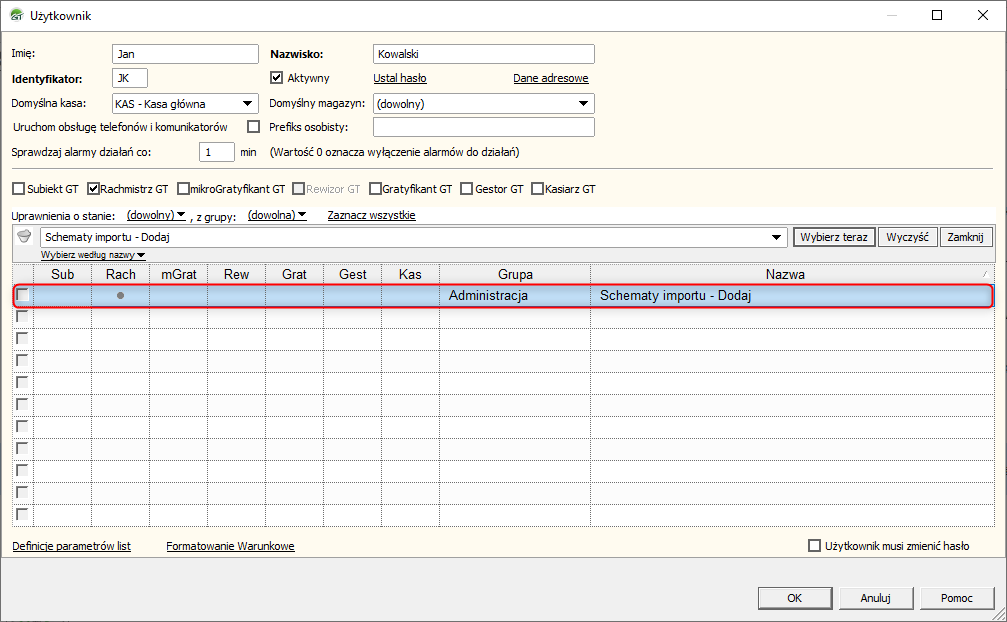
Task: Click the Anuluj button
Action: point(875,598)
